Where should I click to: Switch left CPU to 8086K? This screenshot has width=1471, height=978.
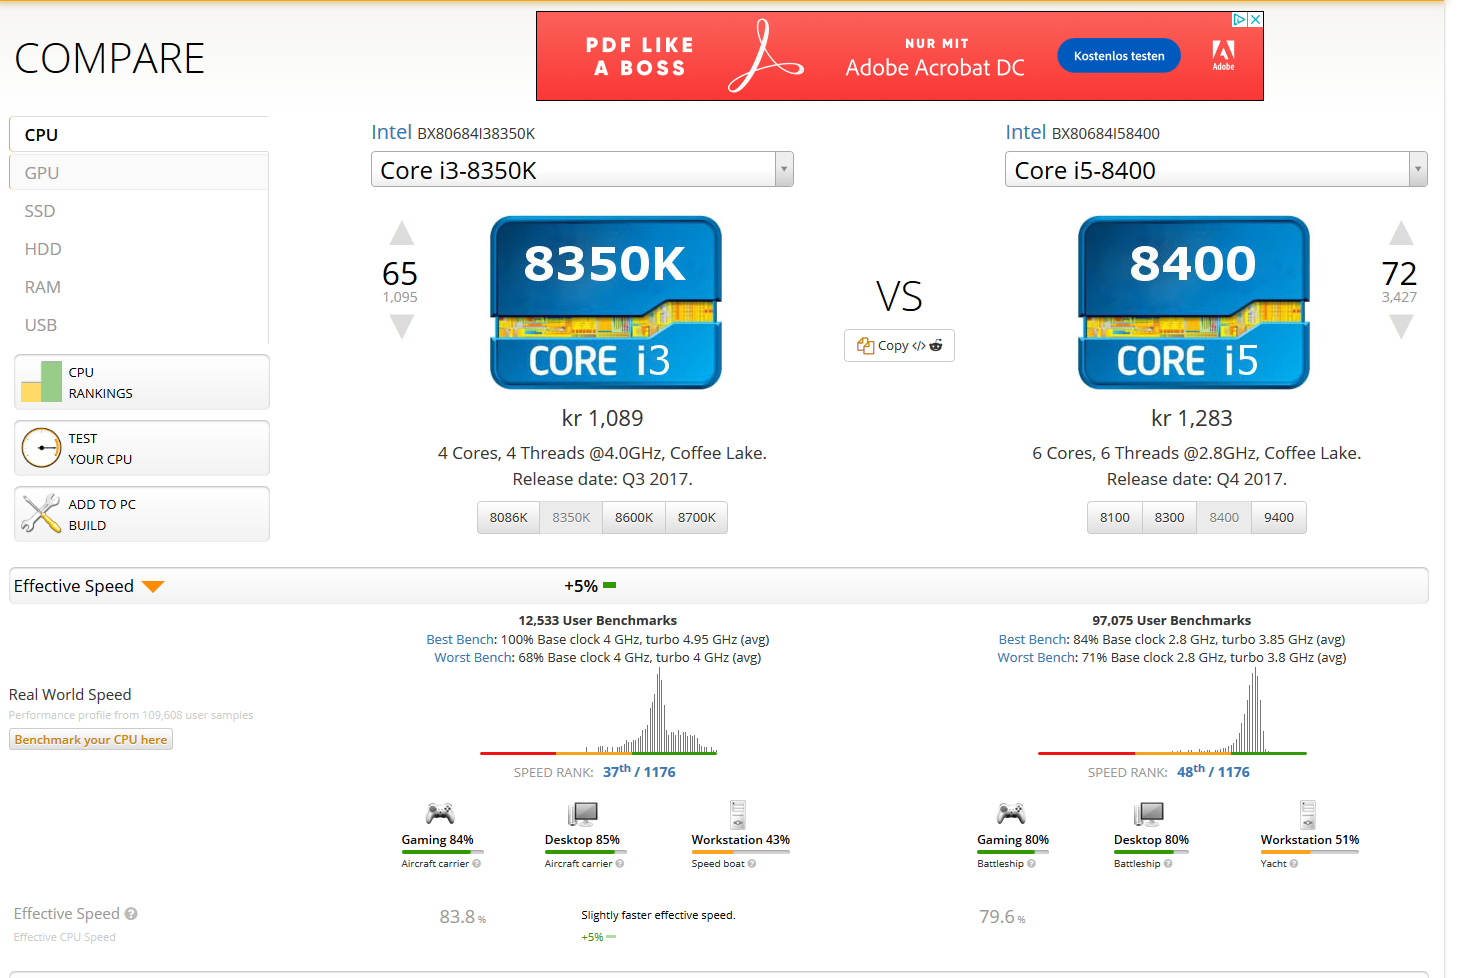pos(508,517)
